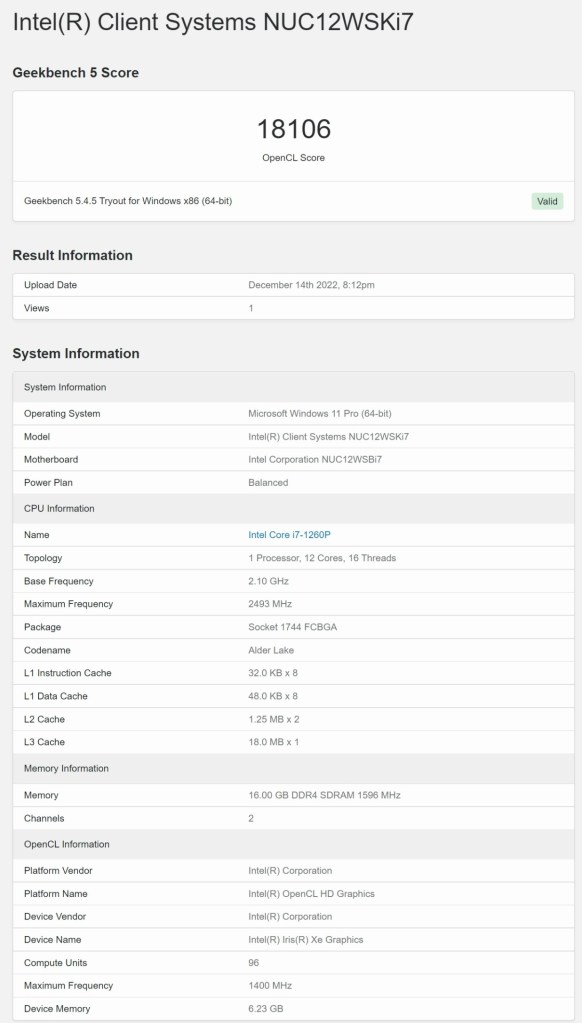Click the 'Channels' label
This screenshot has height=1023, width=582.
pos(44,818)
